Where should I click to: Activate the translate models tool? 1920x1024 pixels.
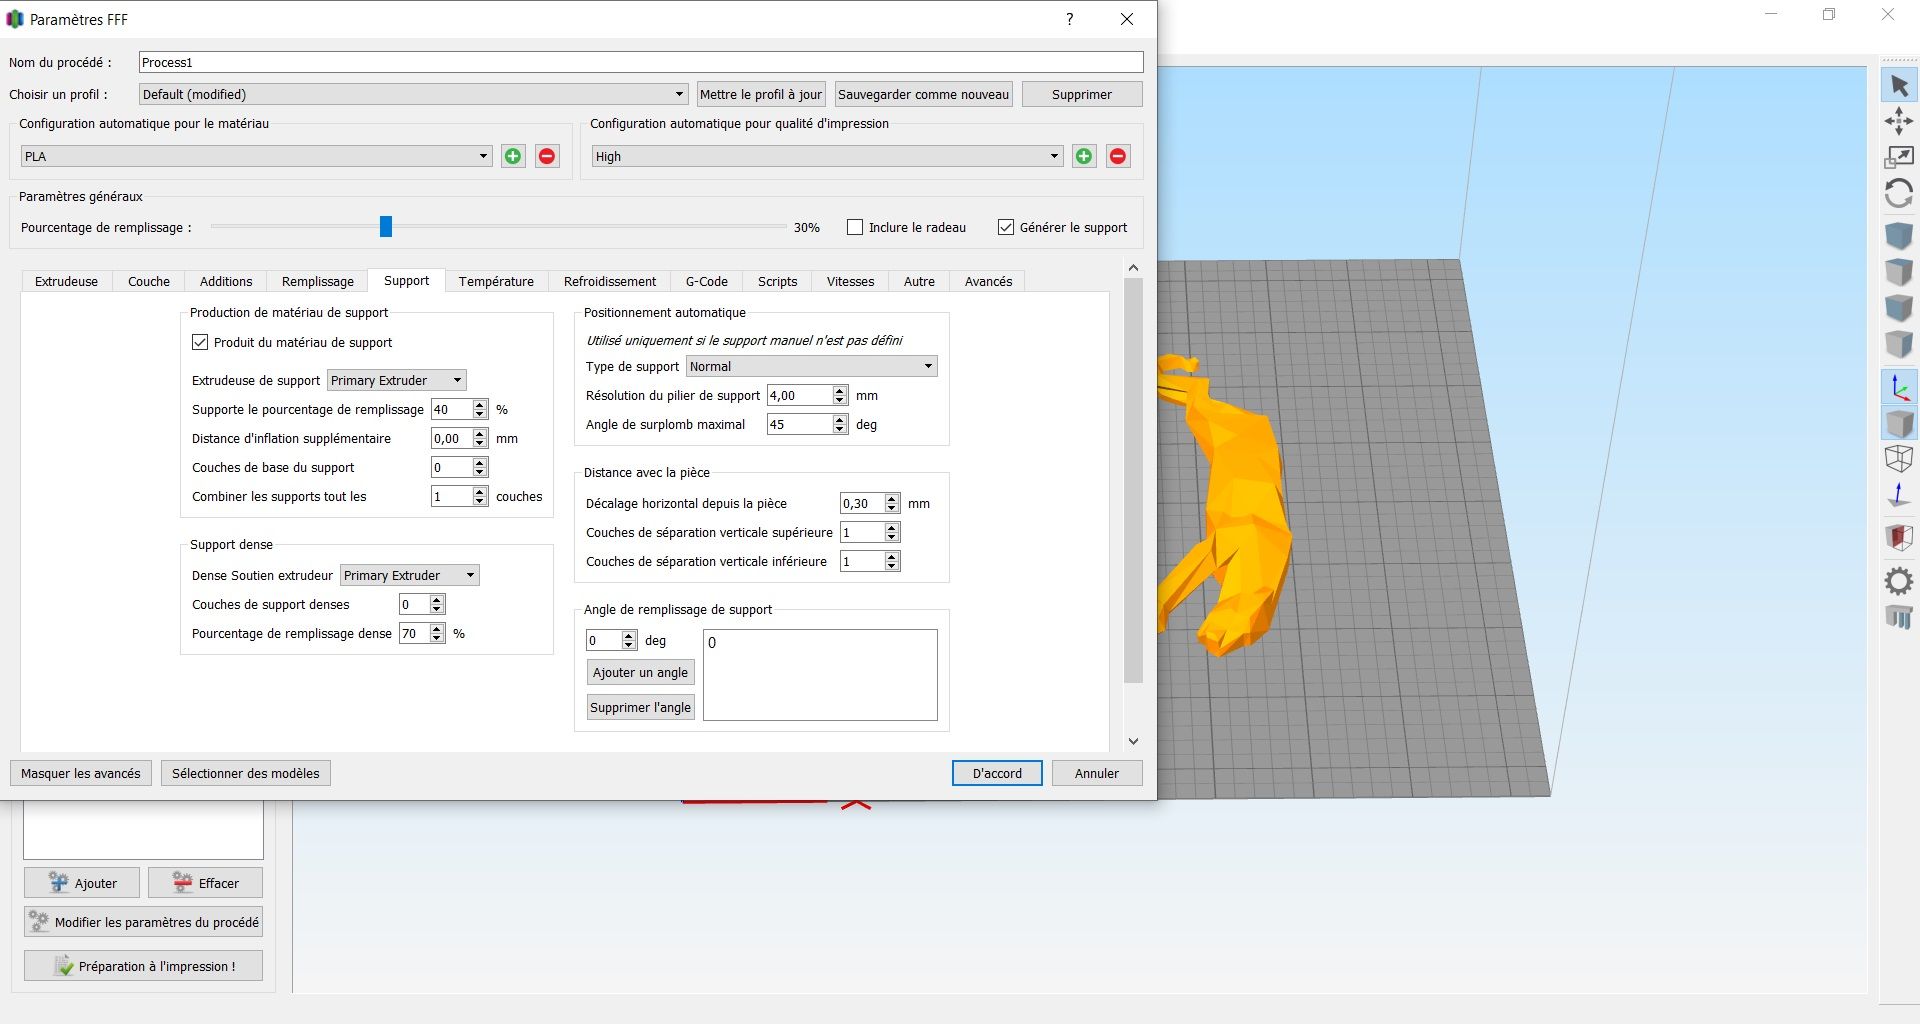tap(1899, 121)
